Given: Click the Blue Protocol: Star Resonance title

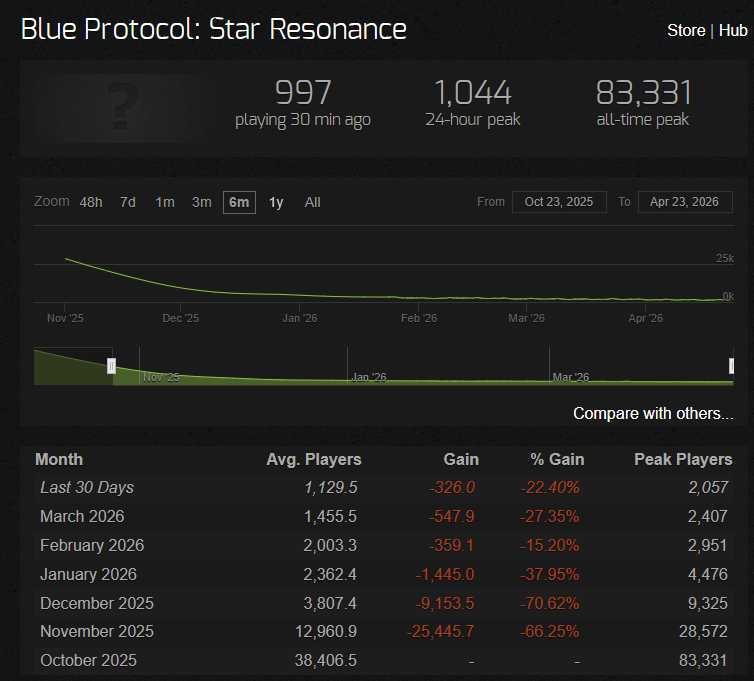Looking at the screenshot, I should 214,29.
